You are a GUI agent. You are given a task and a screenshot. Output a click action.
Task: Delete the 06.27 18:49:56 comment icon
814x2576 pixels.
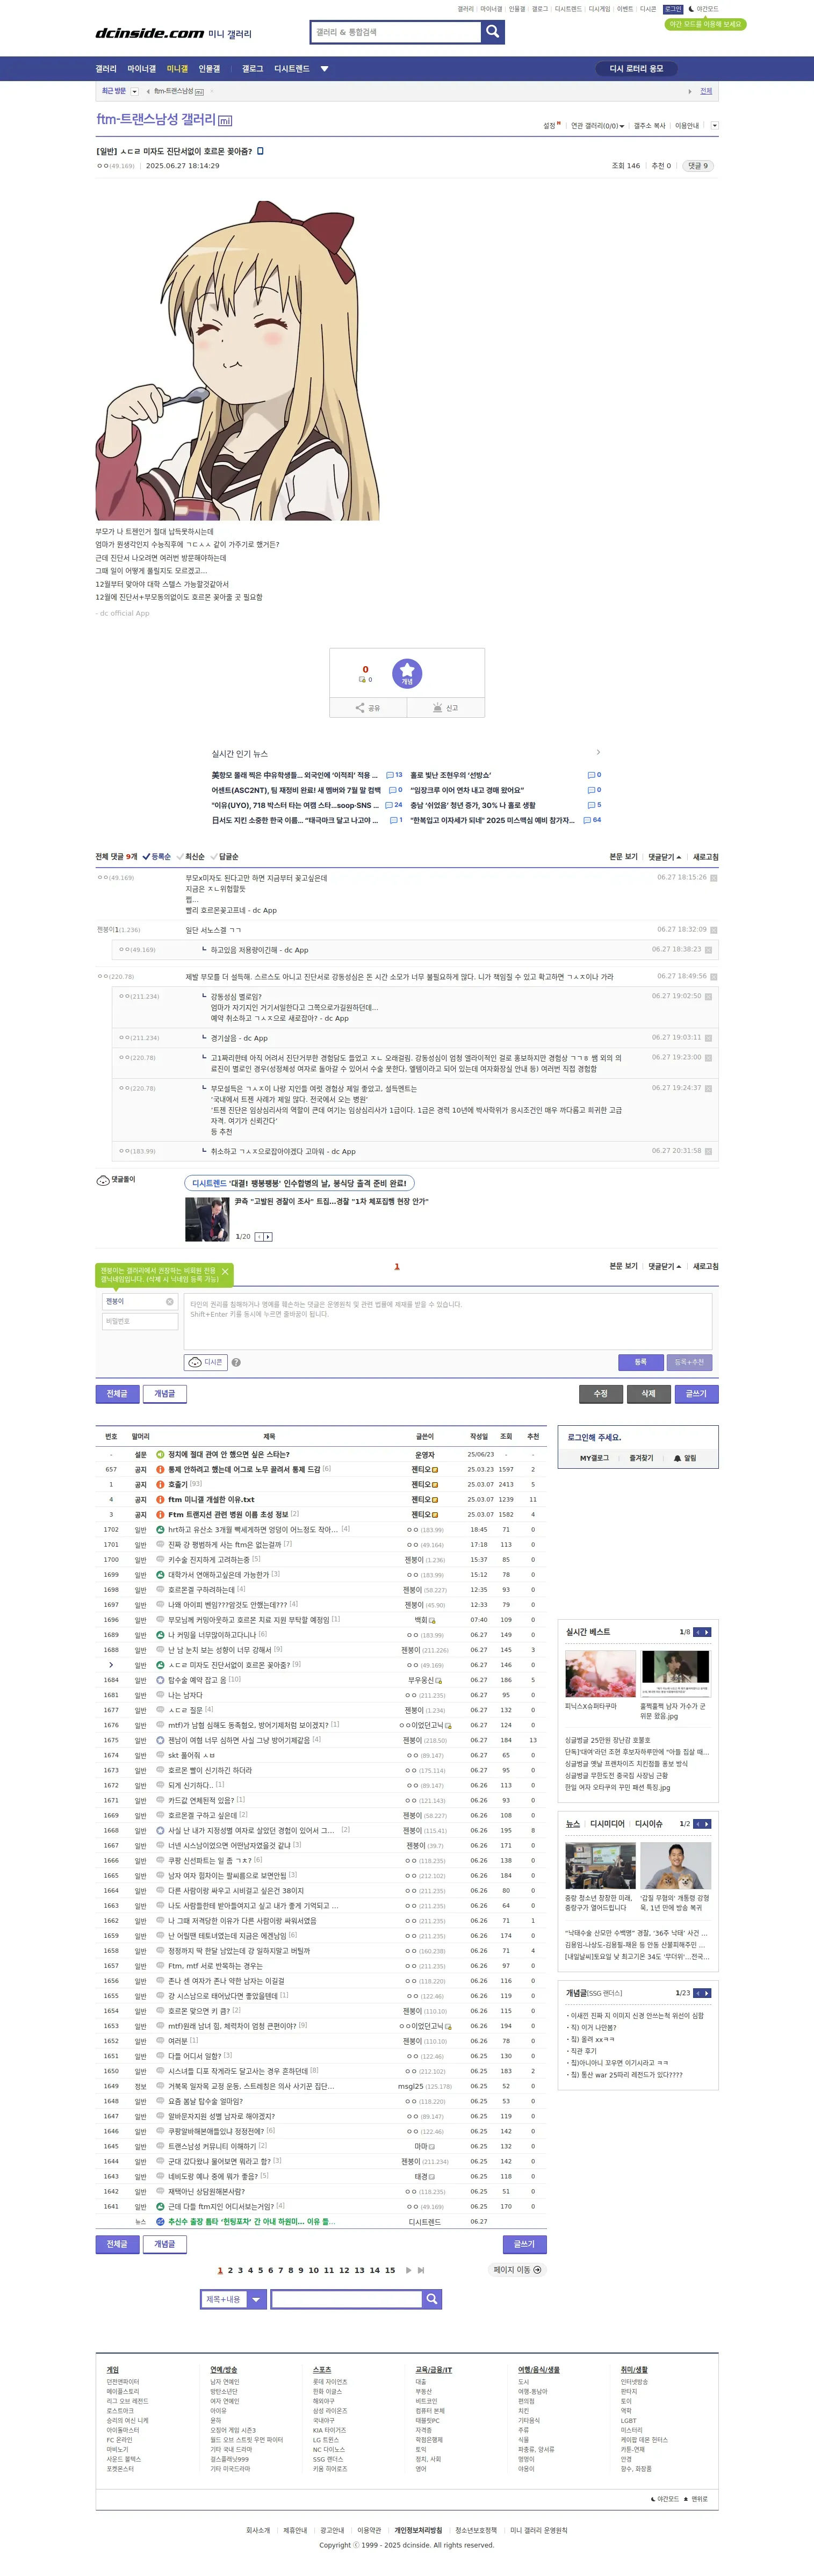pyautogui.click(x=713, y=976)
